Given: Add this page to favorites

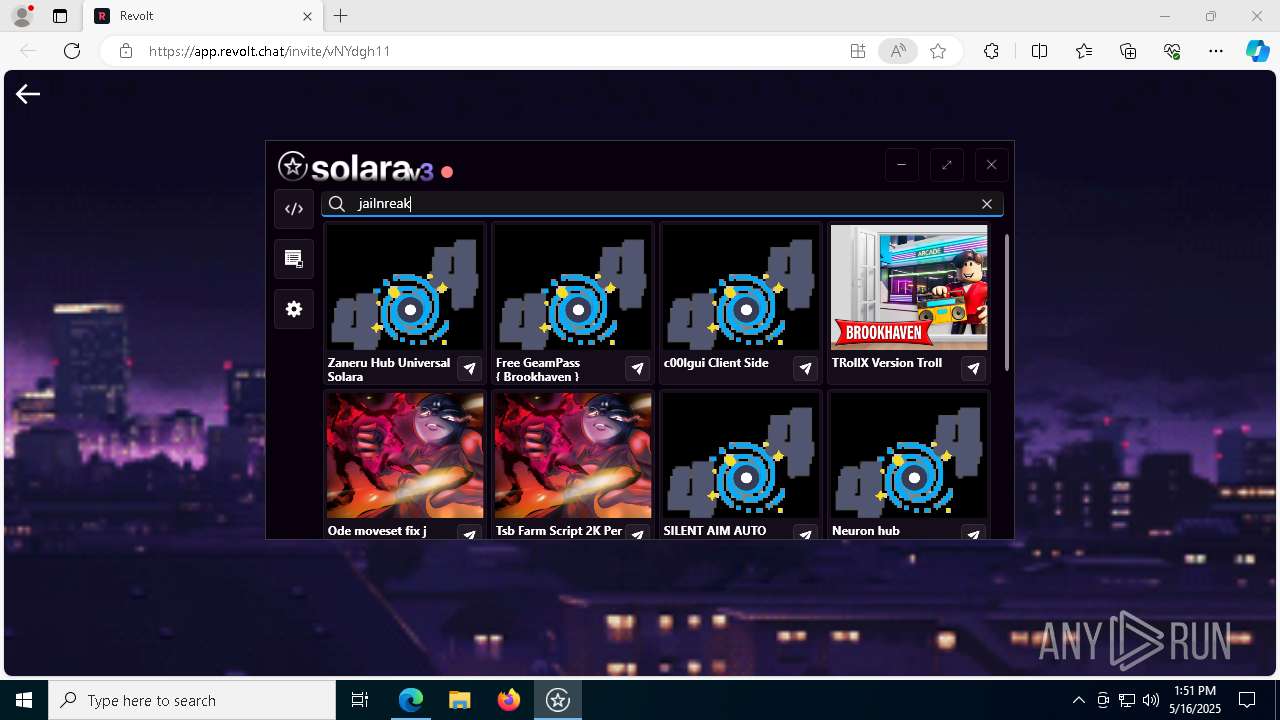Looking at the screenshot, I should (938, 51).
